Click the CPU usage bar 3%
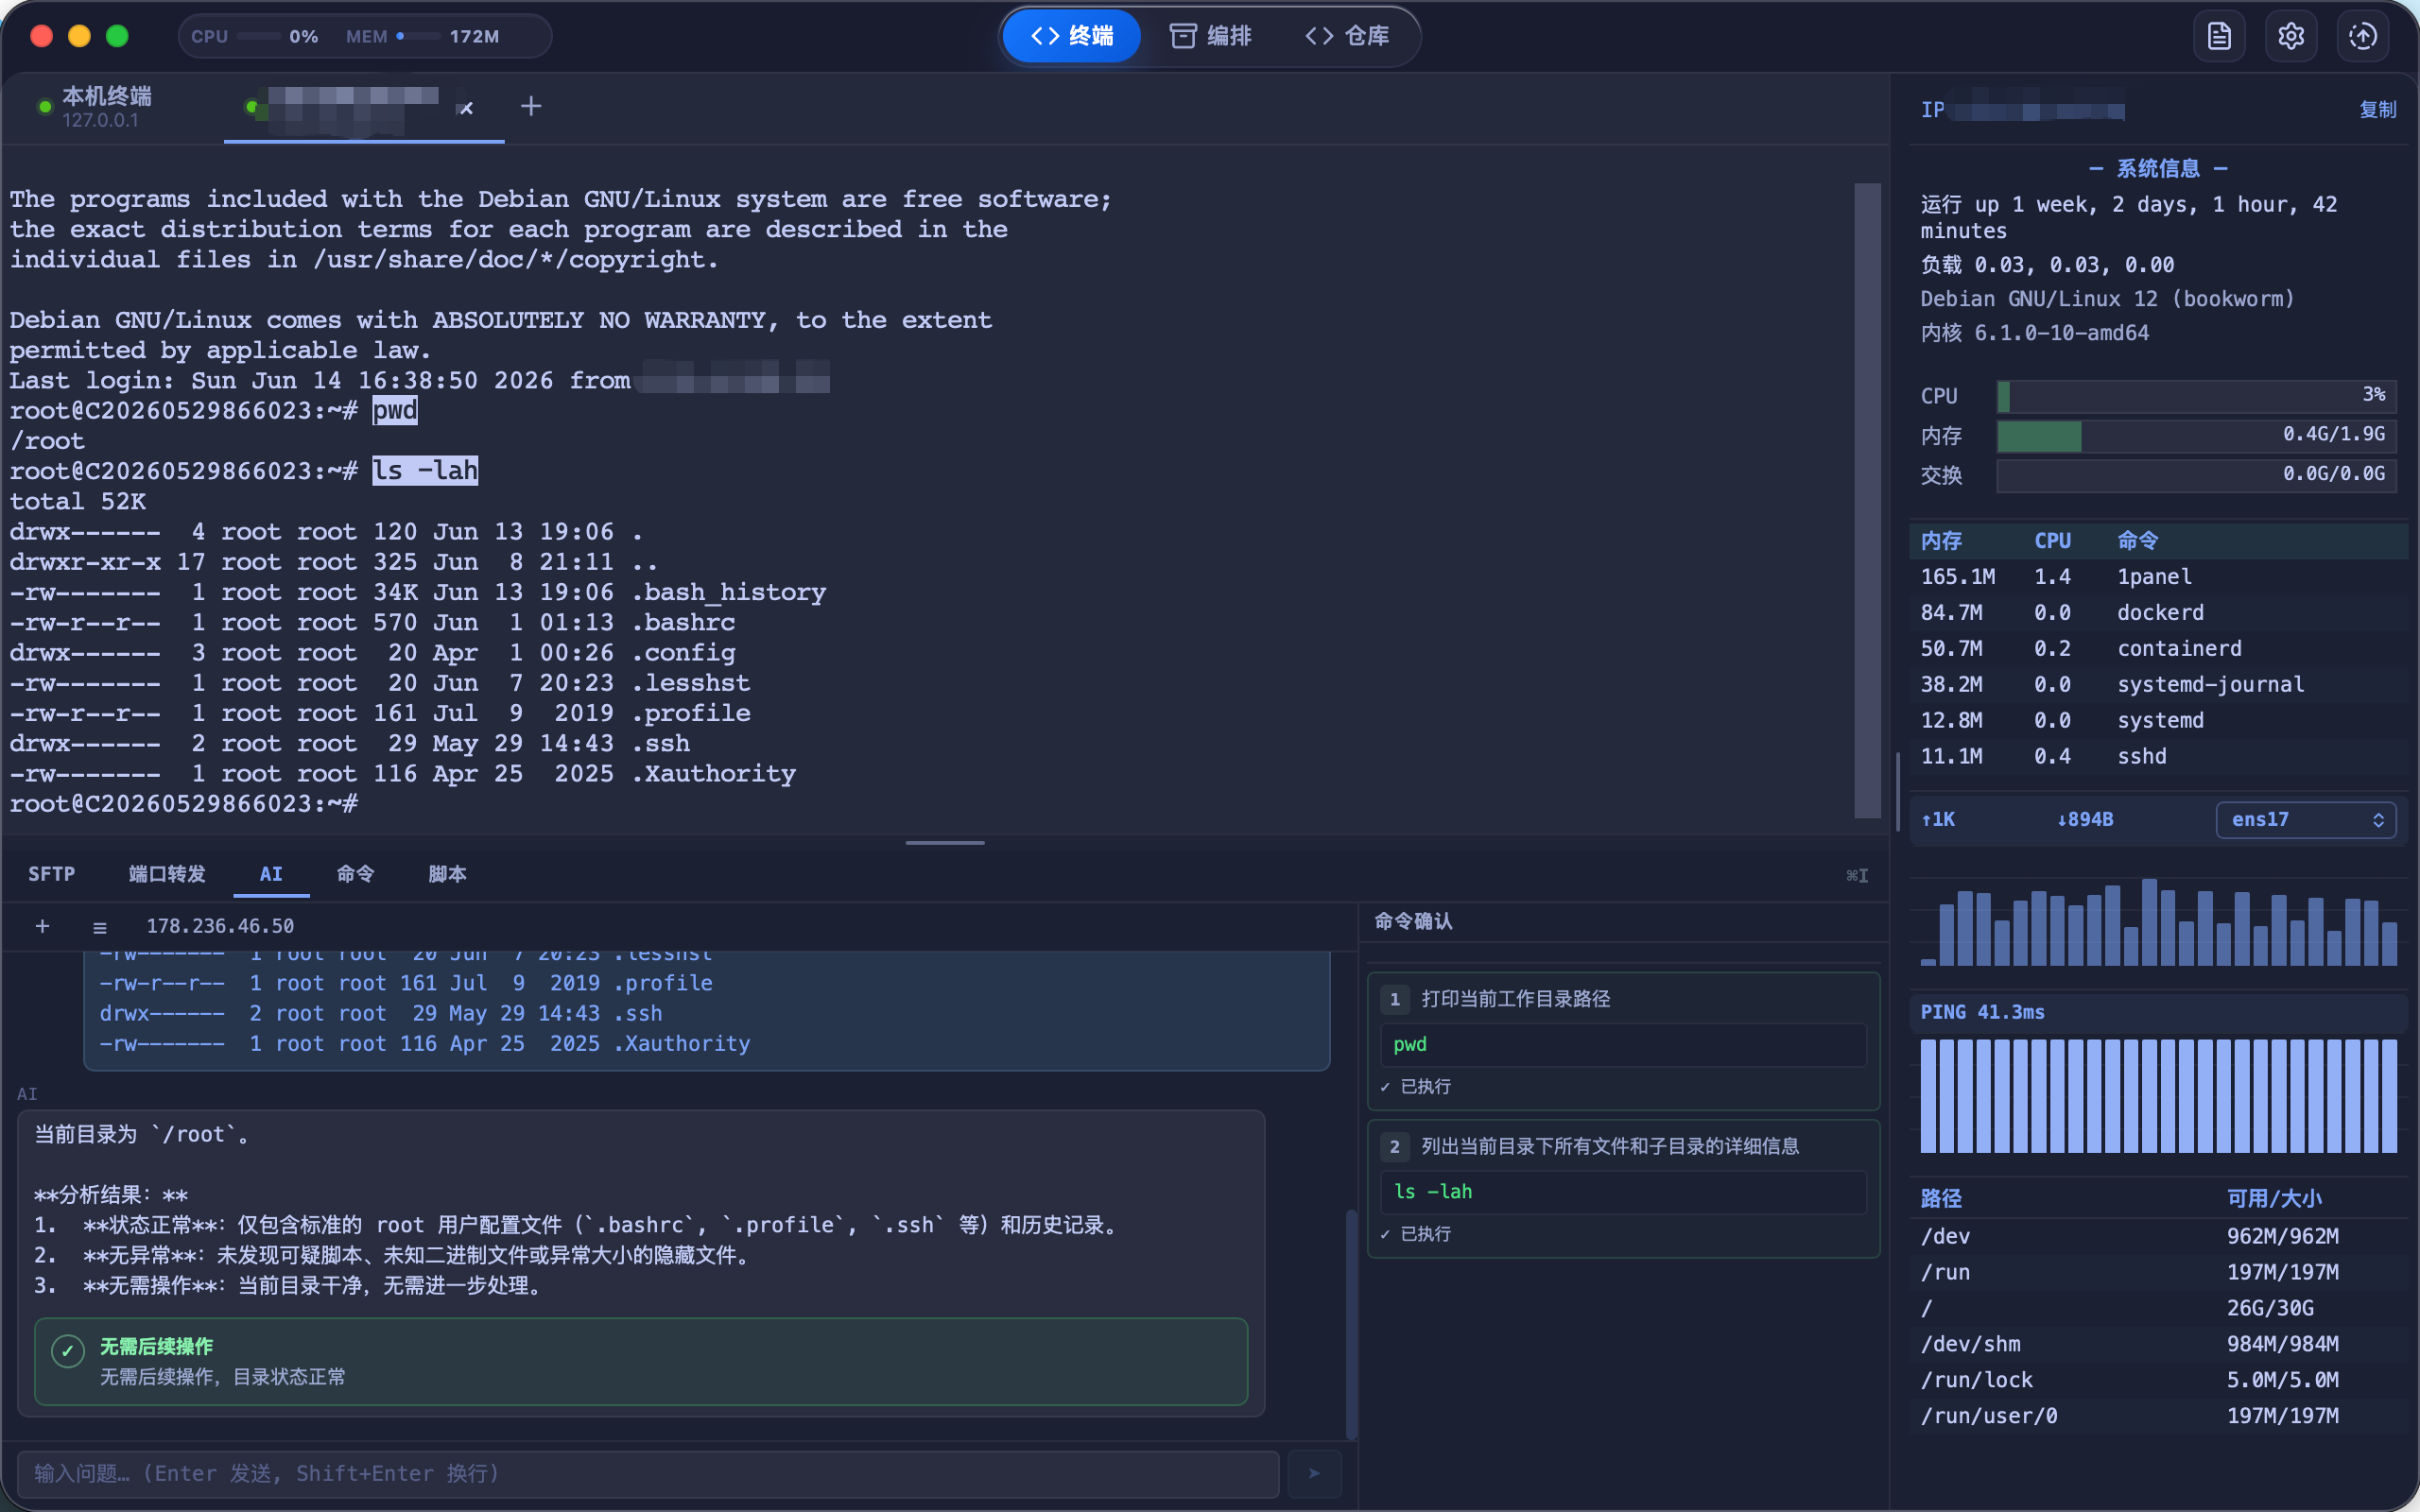The height and width of the screenshot is (1512, 2420). (x=2196, y=396)
